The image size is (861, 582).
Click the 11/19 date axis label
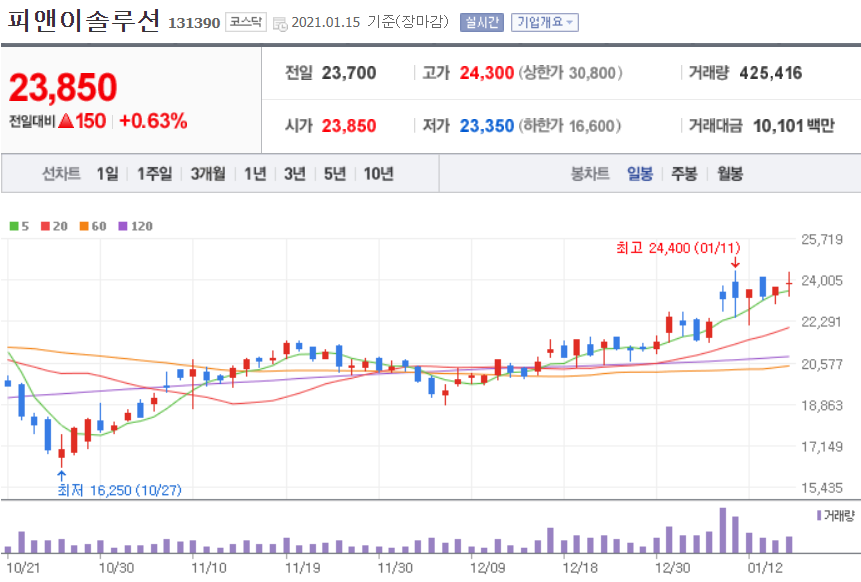click(302, 568)
